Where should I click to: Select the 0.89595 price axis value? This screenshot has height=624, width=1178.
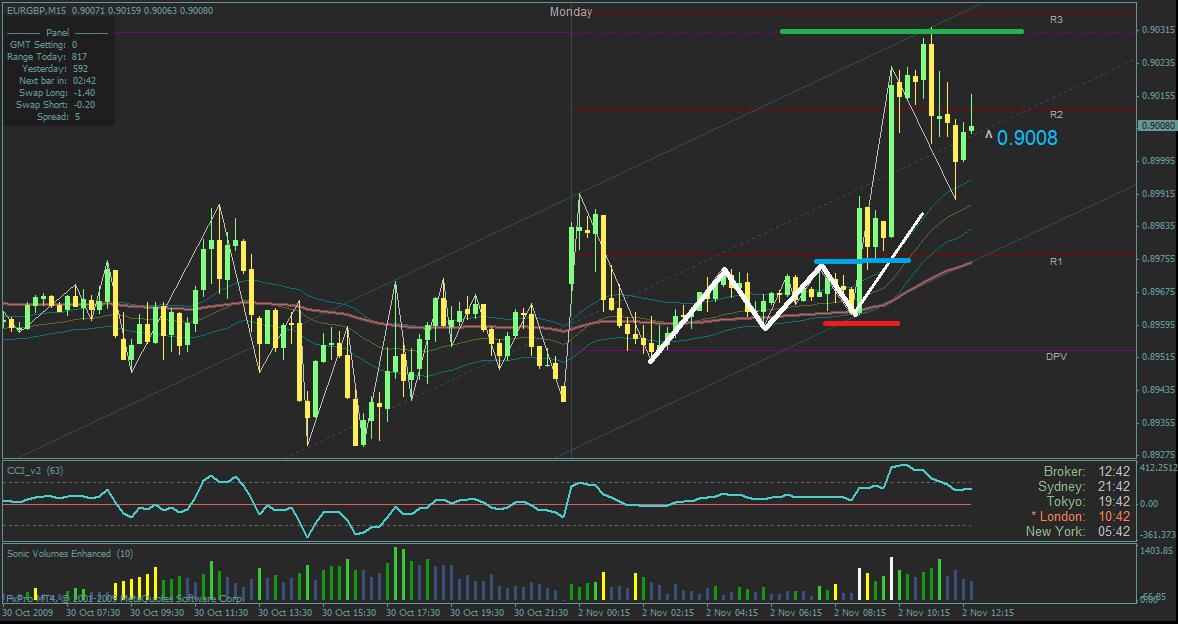tap(1158, 325)
